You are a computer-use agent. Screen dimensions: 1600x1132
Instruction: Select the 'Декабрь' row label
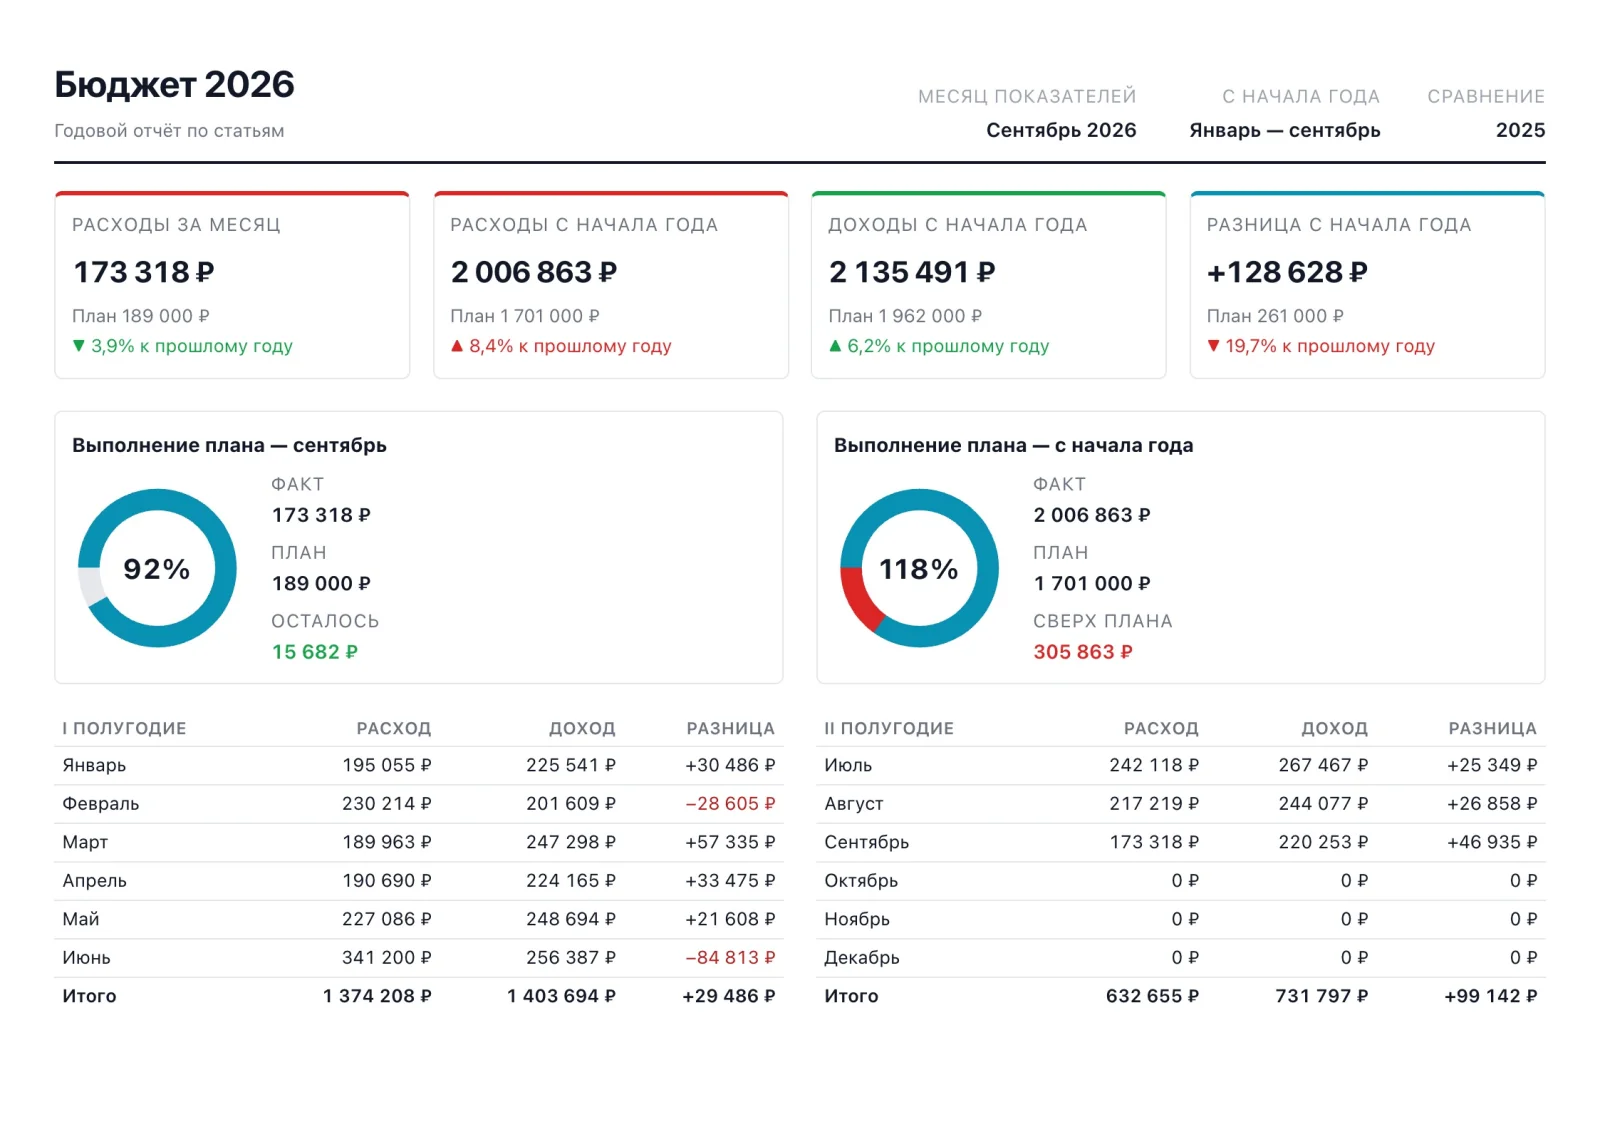tap(862, 958)
